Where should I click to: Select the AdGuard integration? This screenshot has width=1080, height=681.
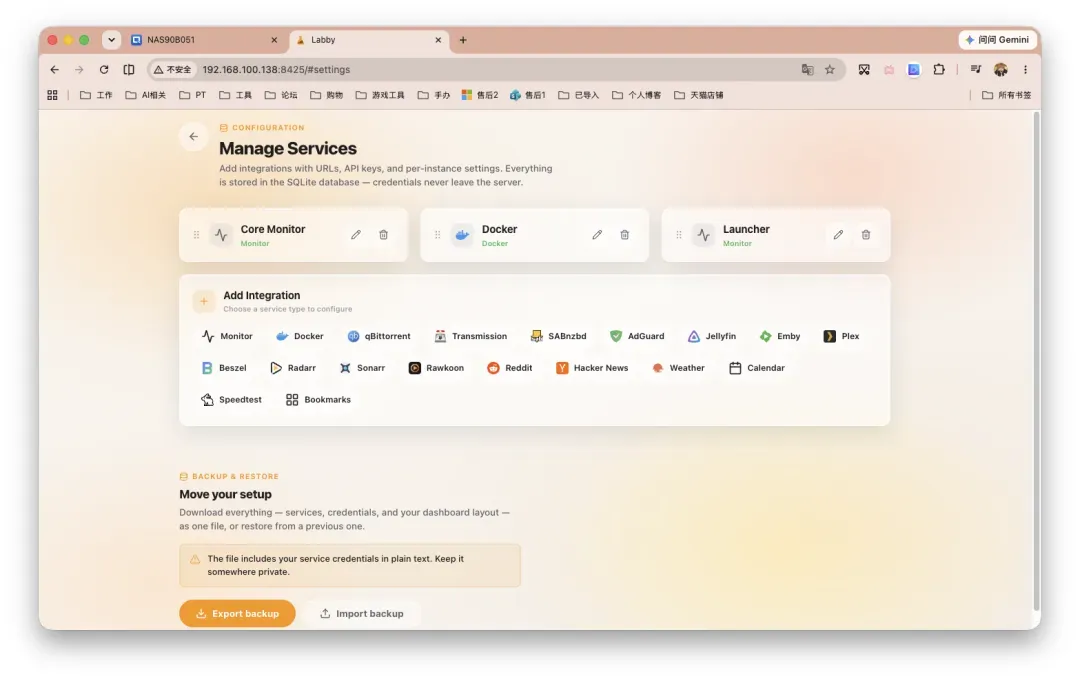(x=637, y=336)
